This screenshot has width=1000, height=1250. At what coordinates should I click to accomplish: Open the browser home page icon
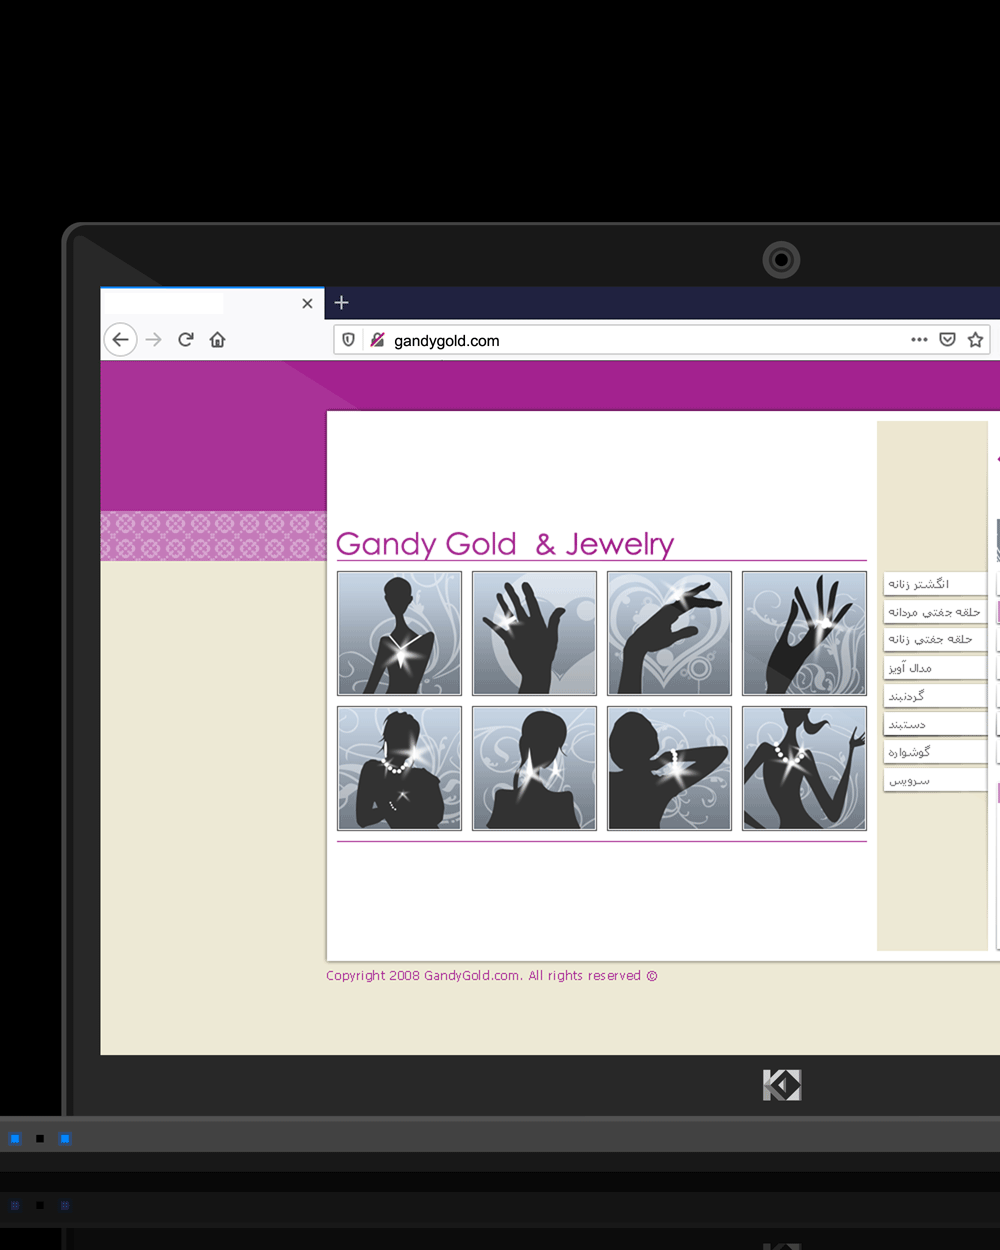tap(217, 340)
